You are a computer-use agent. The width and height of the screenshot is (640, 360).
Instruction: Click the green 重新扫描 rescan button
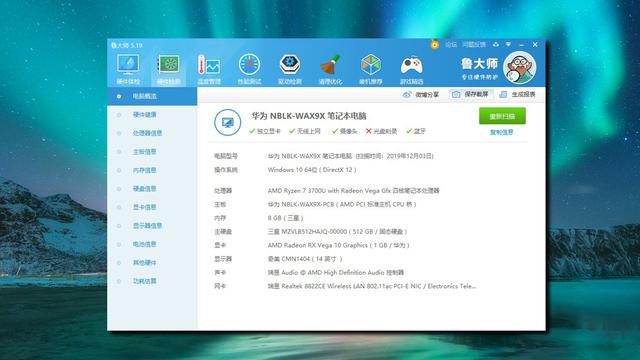[502, 116]
